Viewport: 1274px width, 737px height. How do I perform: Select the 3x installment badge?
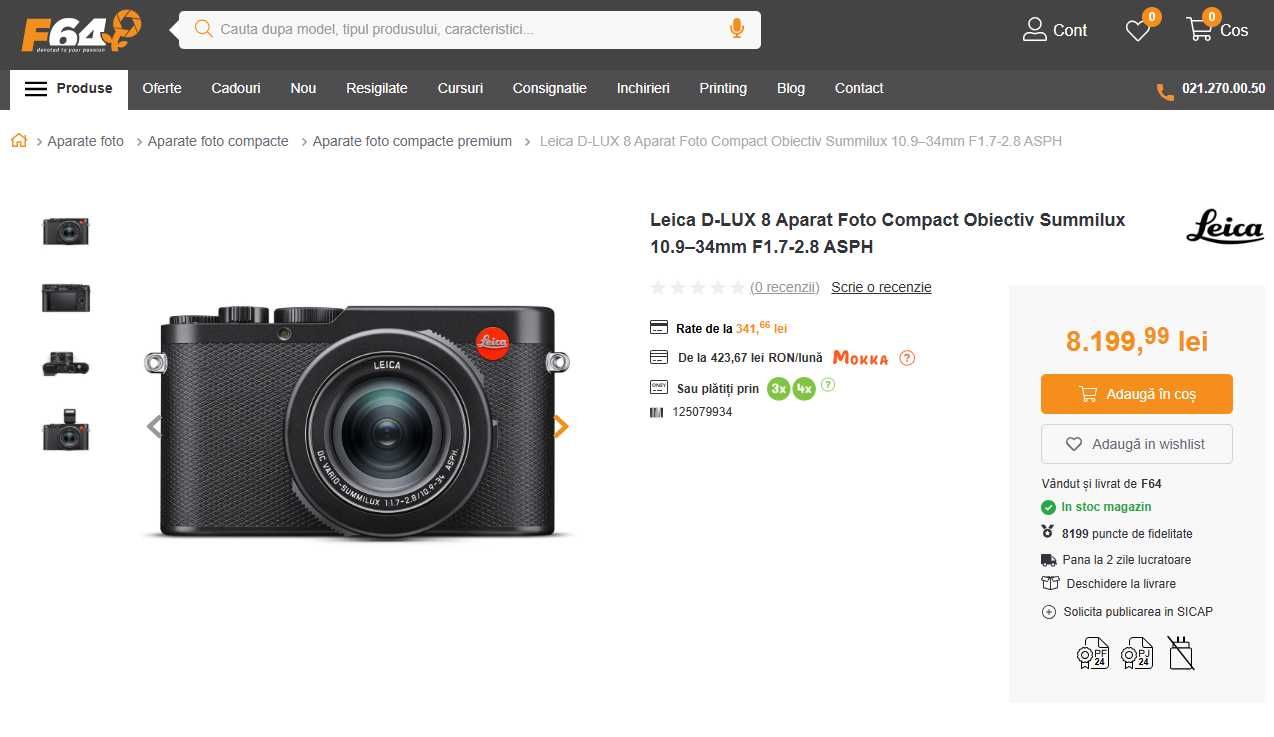(778, 389)
